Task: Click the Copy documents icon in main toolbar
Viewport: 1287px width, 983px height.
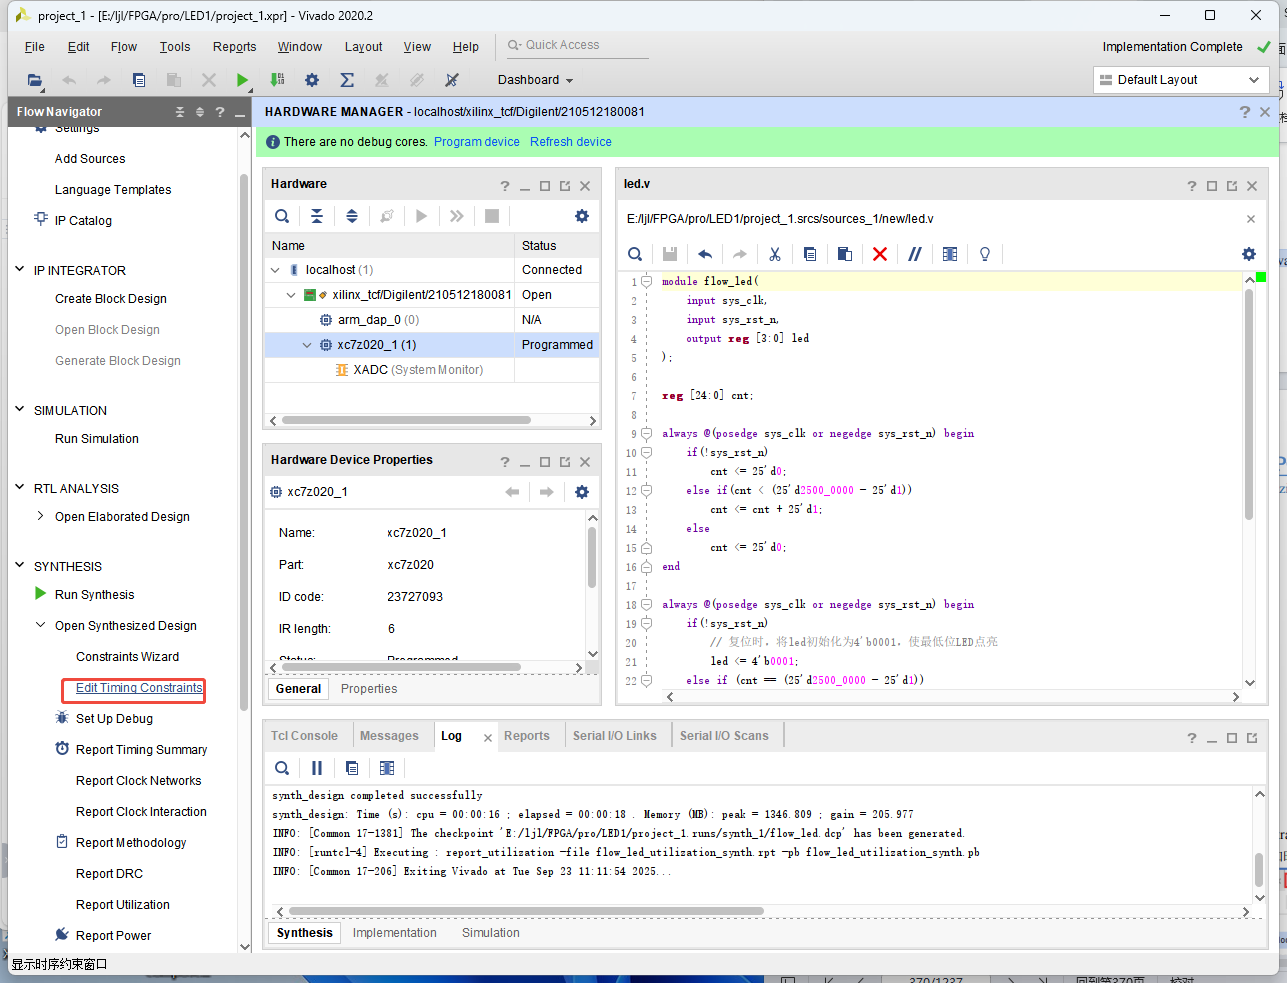Action: [x=139, y=80]
